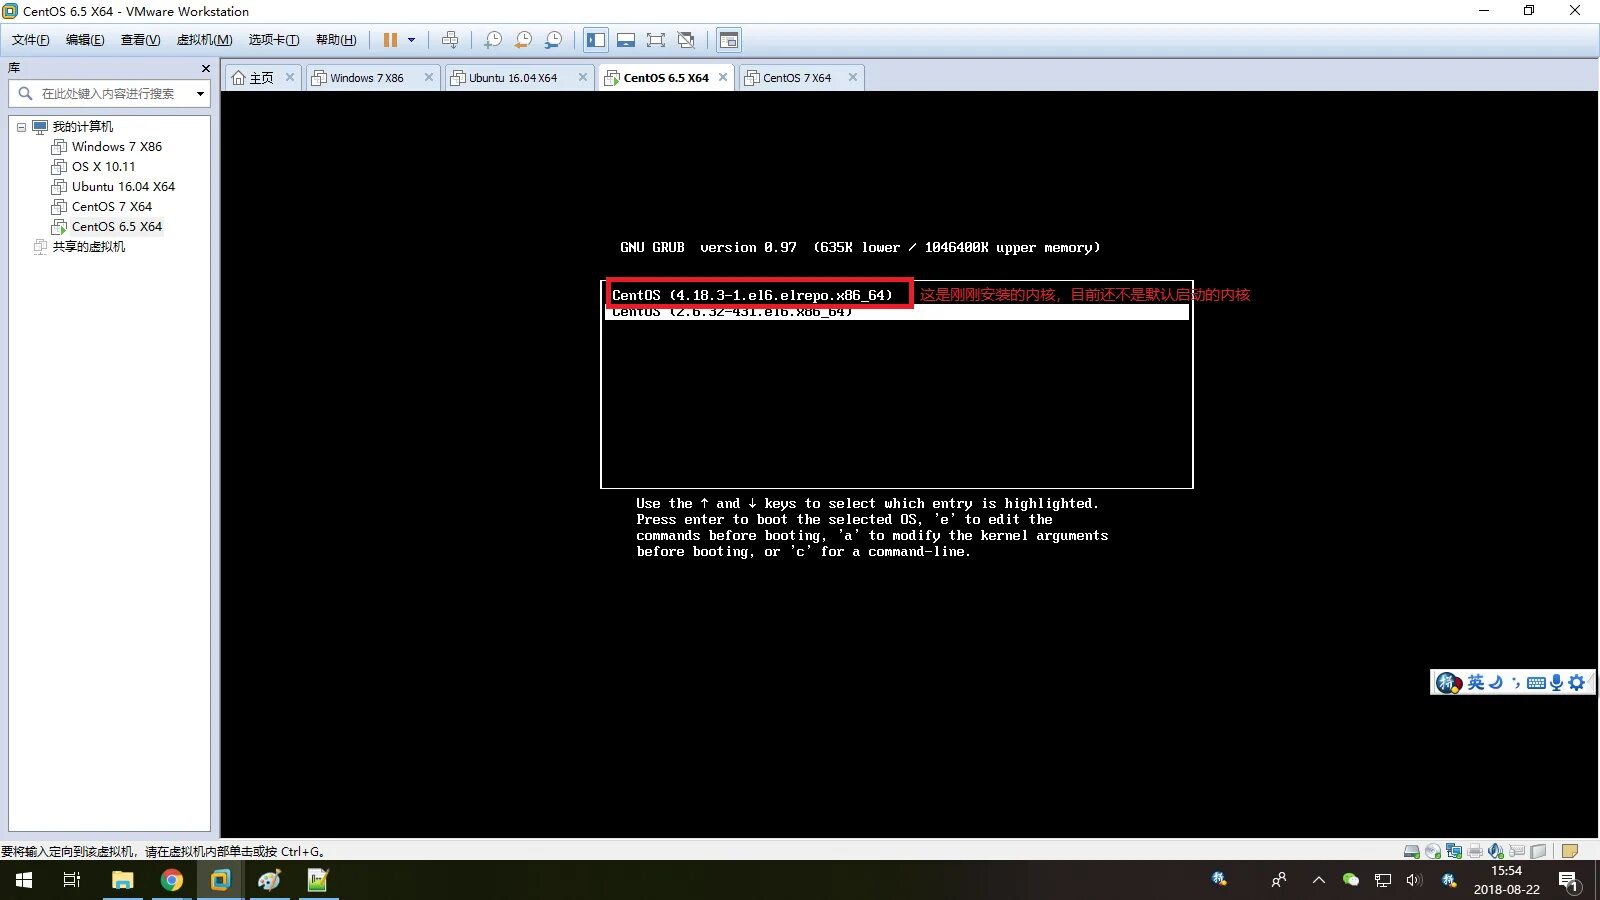Click the display device status icon

(x=1538, y=851)
